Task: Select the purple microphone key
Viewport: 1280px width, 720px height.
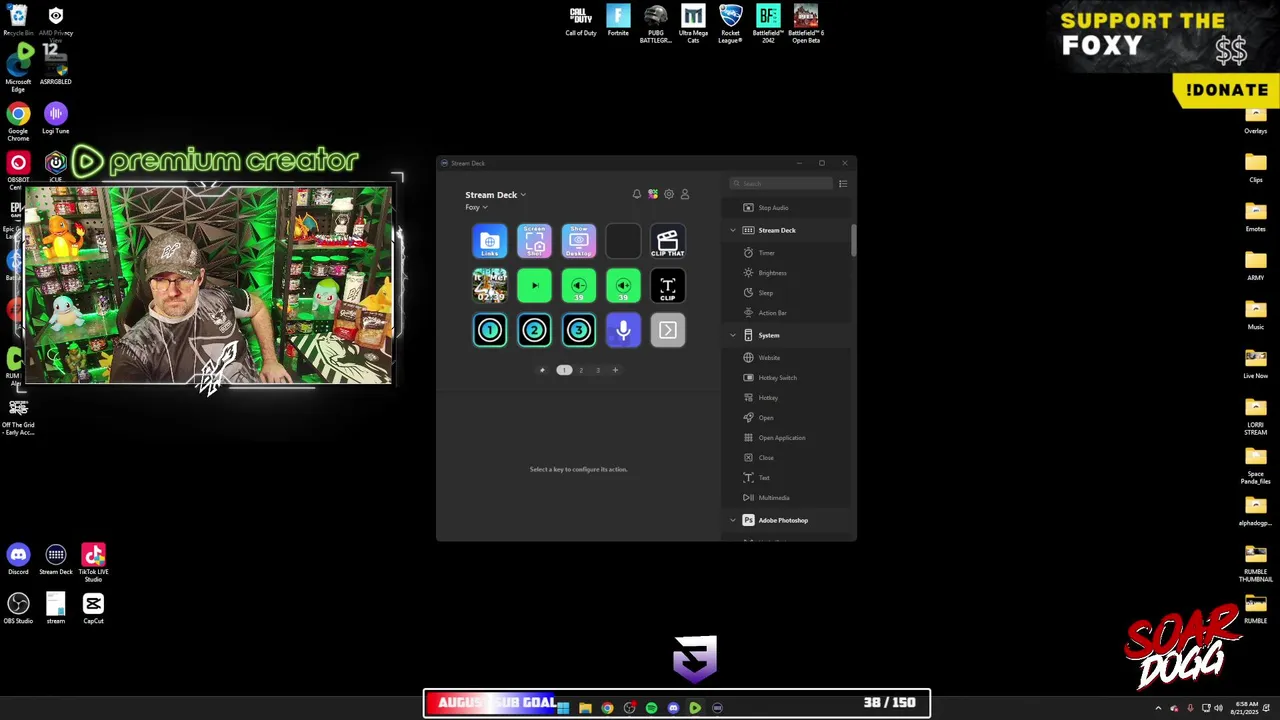Action: click(x=623, y=330)
